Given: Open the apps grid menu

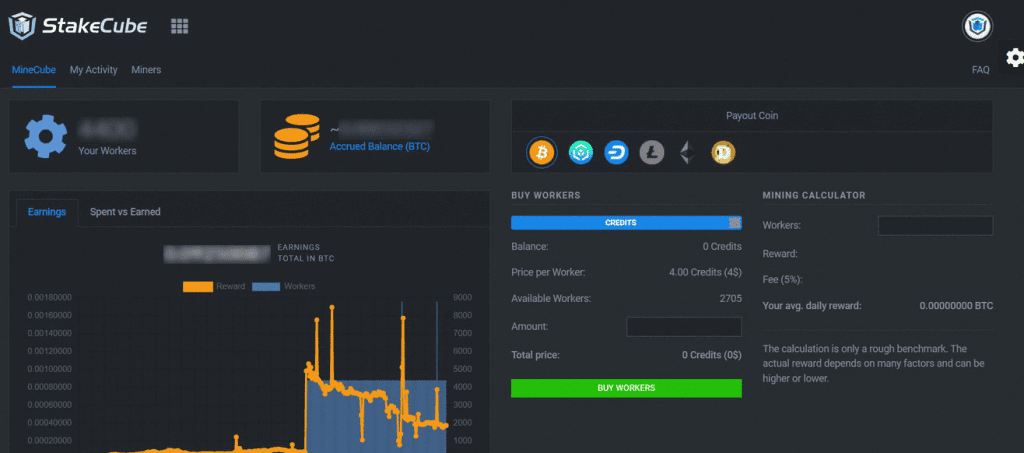Looking at the screenshot, I should (x=180, y=26).
